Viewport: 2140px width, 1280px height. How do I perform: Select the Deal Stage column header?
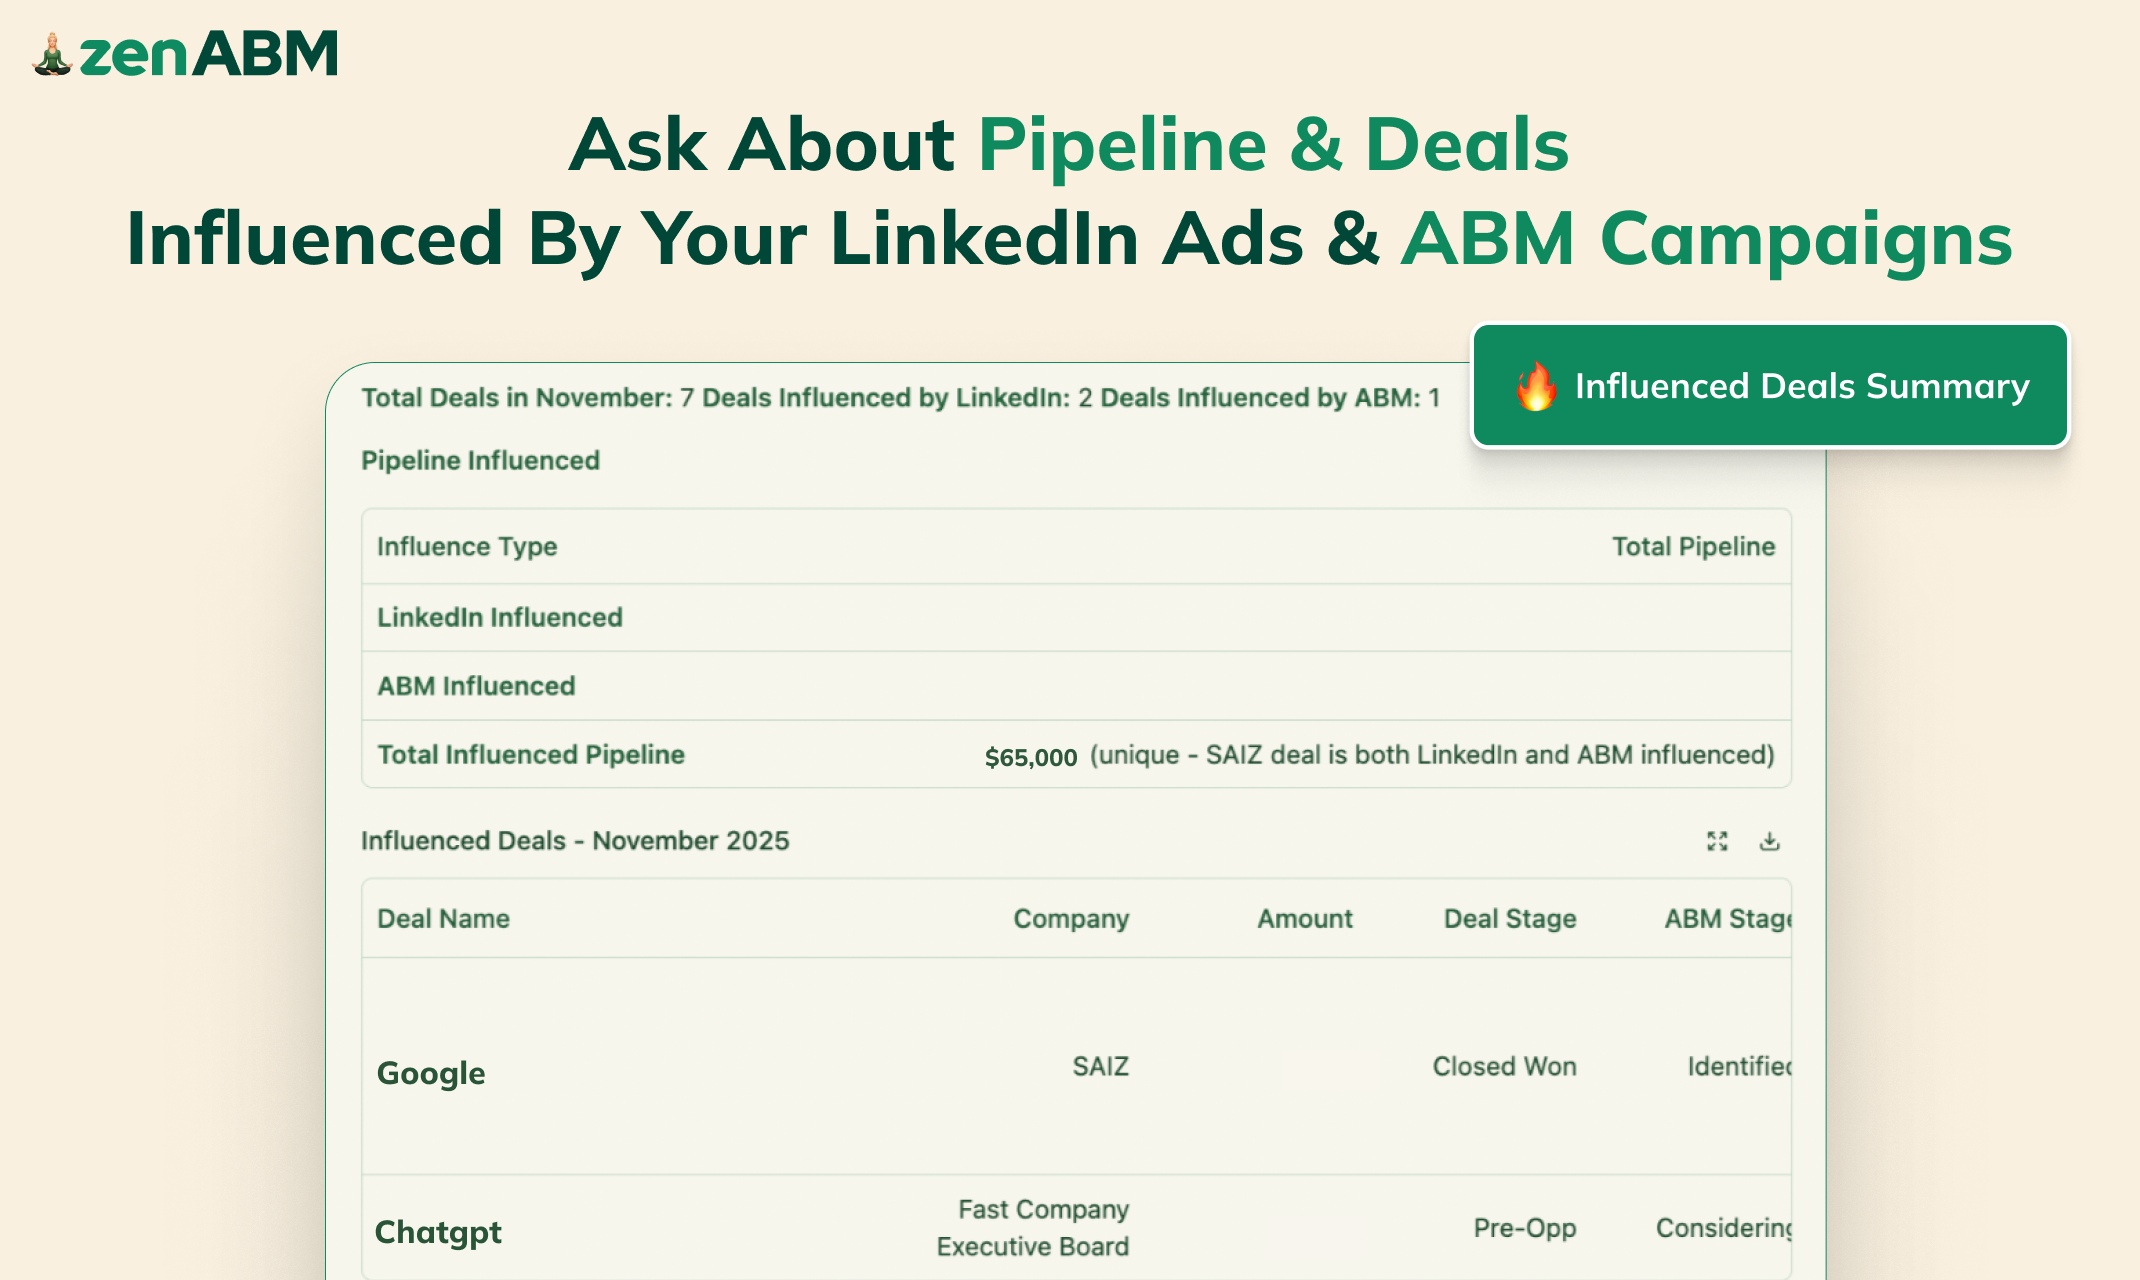(x=1510, y=918)
